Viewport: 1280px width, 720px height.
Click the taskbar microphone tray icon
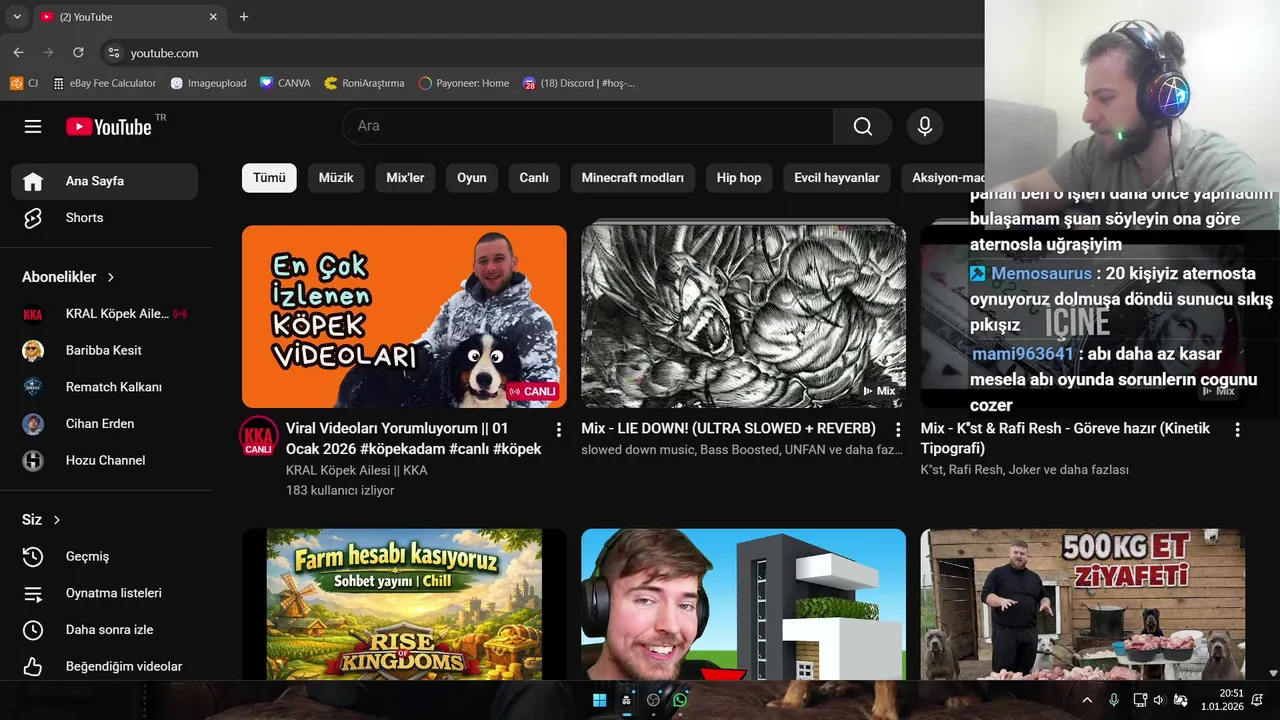[1114, 700]
